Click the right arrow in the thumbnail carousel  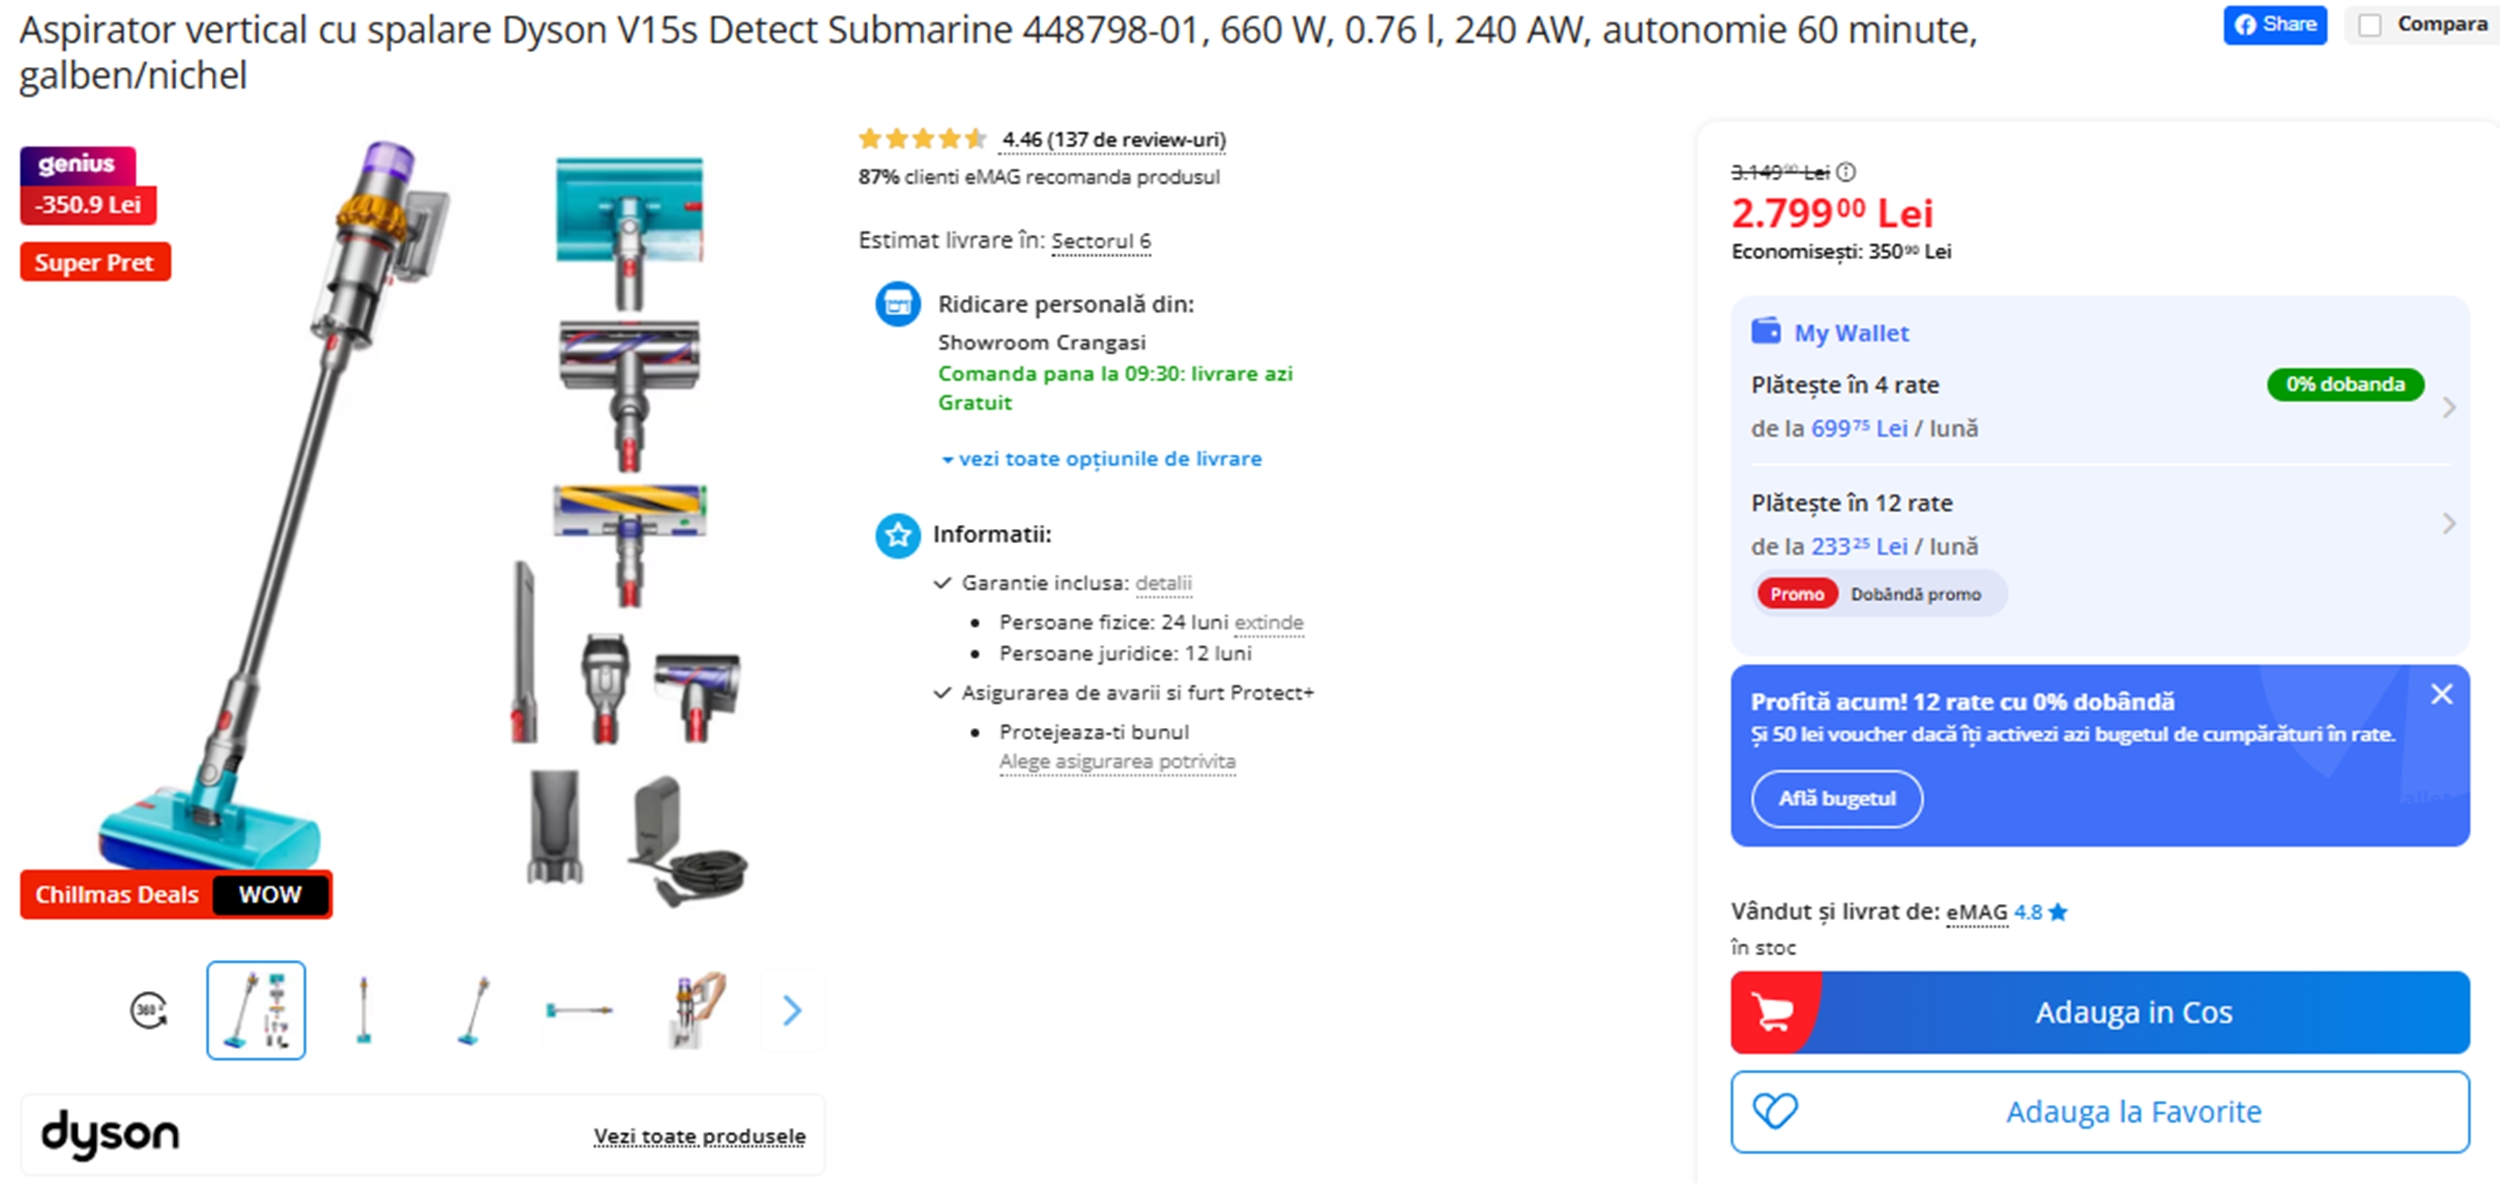point(792,1011)
